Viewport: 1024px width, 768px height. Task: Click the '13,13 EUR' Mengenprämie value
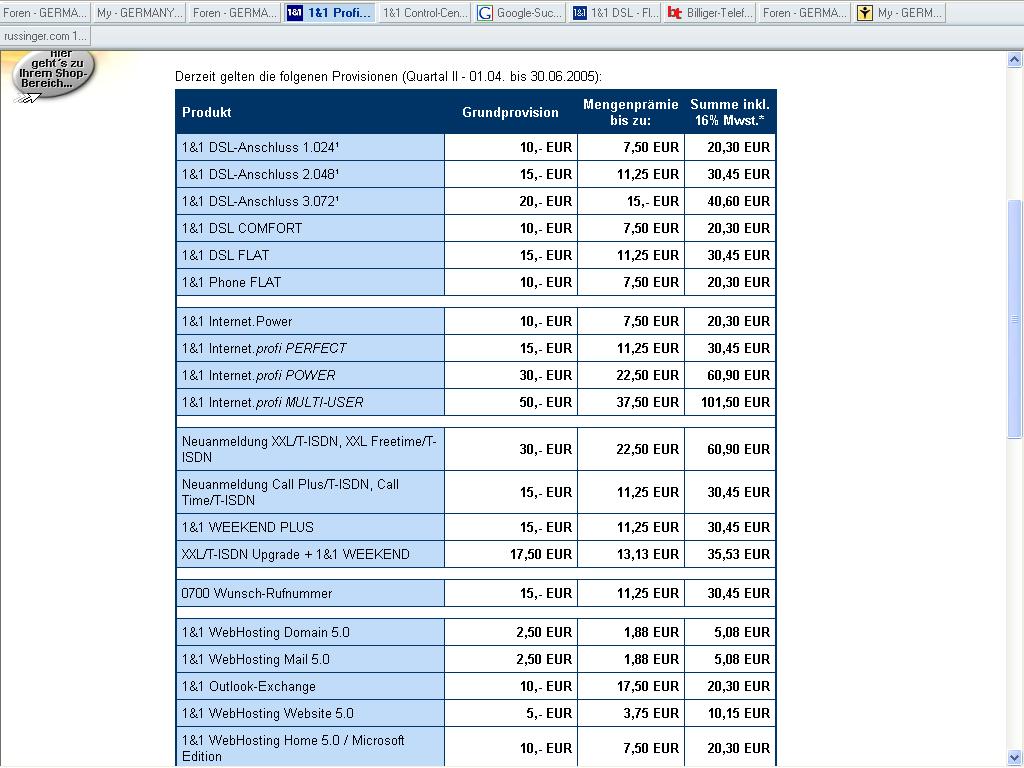coord(648,554)
